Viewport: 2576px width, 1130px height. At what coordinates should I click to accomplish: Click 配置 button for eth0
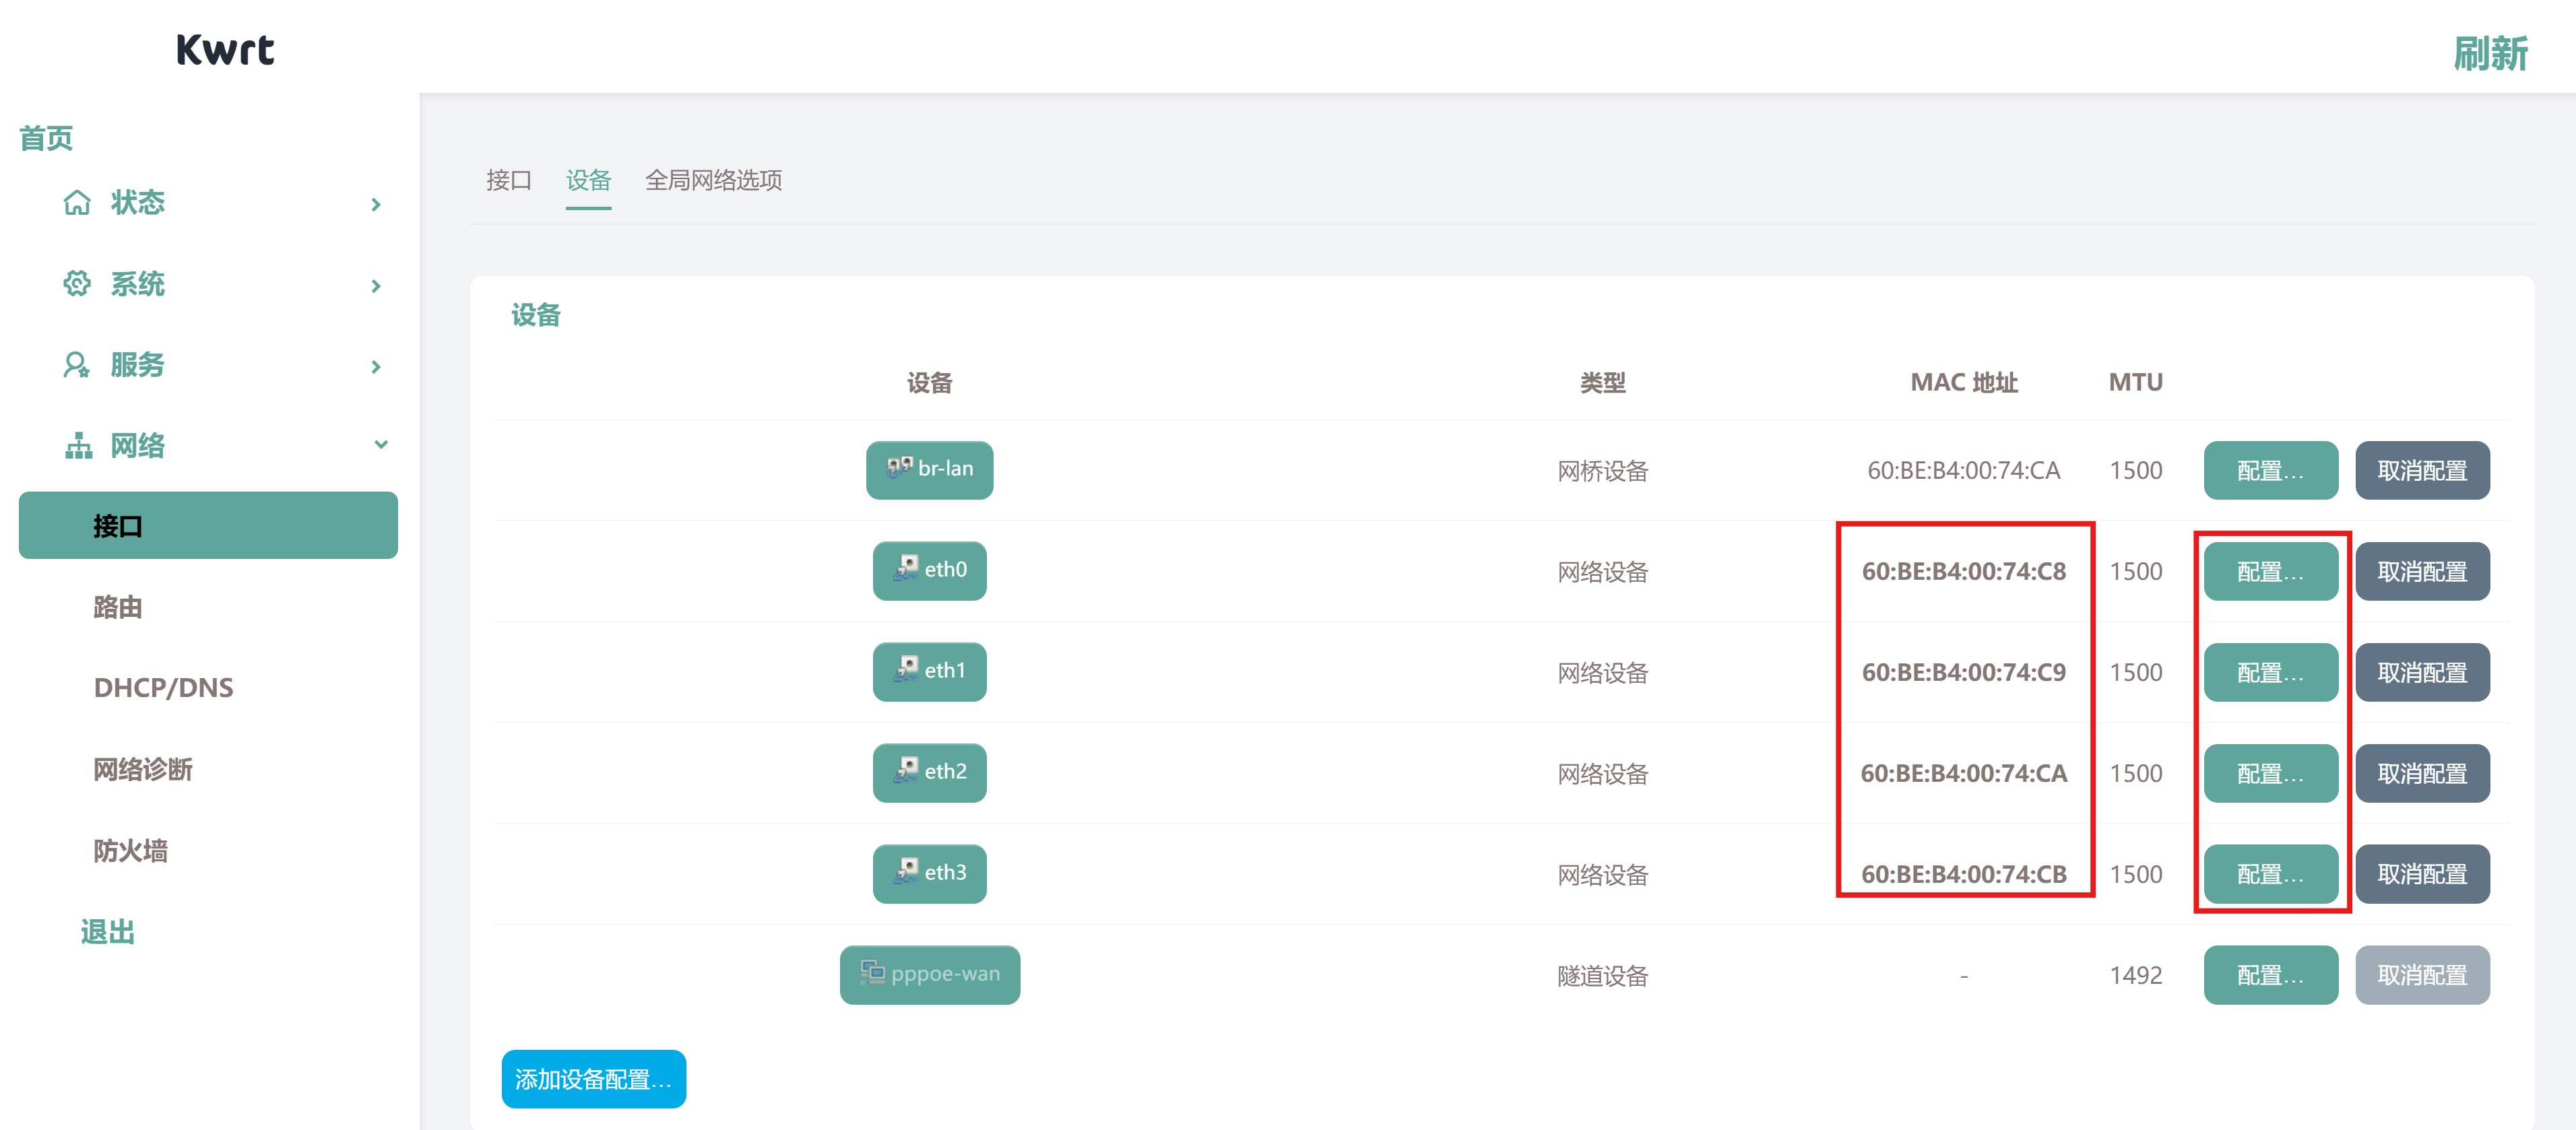(2270, 571)
